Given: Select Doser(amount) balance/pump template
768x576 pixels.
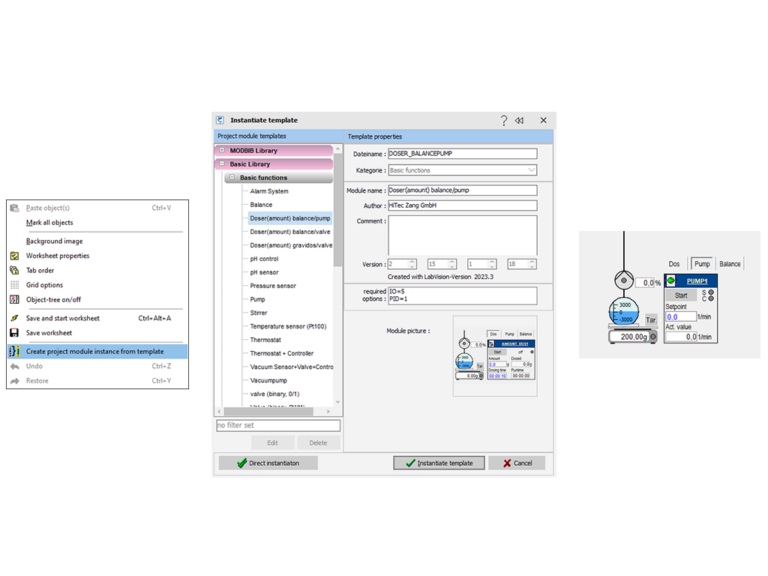Looking at the screenshot, I should (x=290, y=218).
